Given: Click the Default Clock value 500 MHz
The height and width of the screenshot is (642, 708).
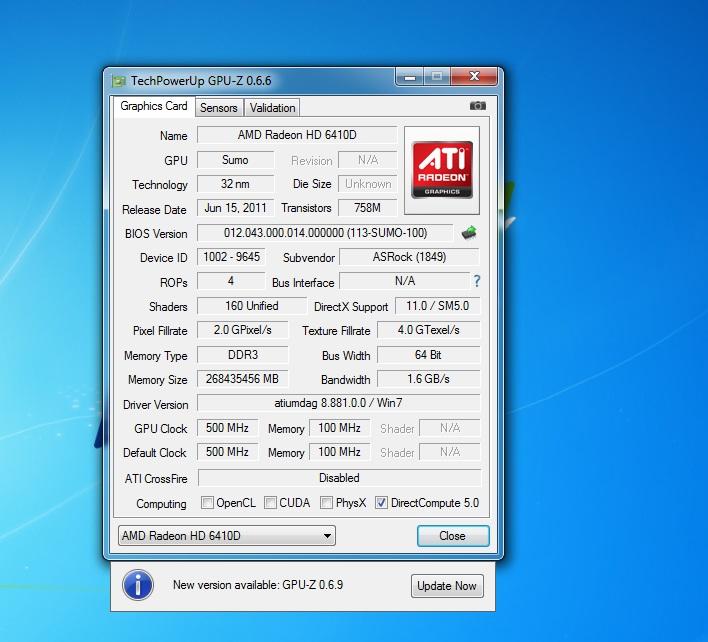Looking at the screenshot, I should point(228,452).
